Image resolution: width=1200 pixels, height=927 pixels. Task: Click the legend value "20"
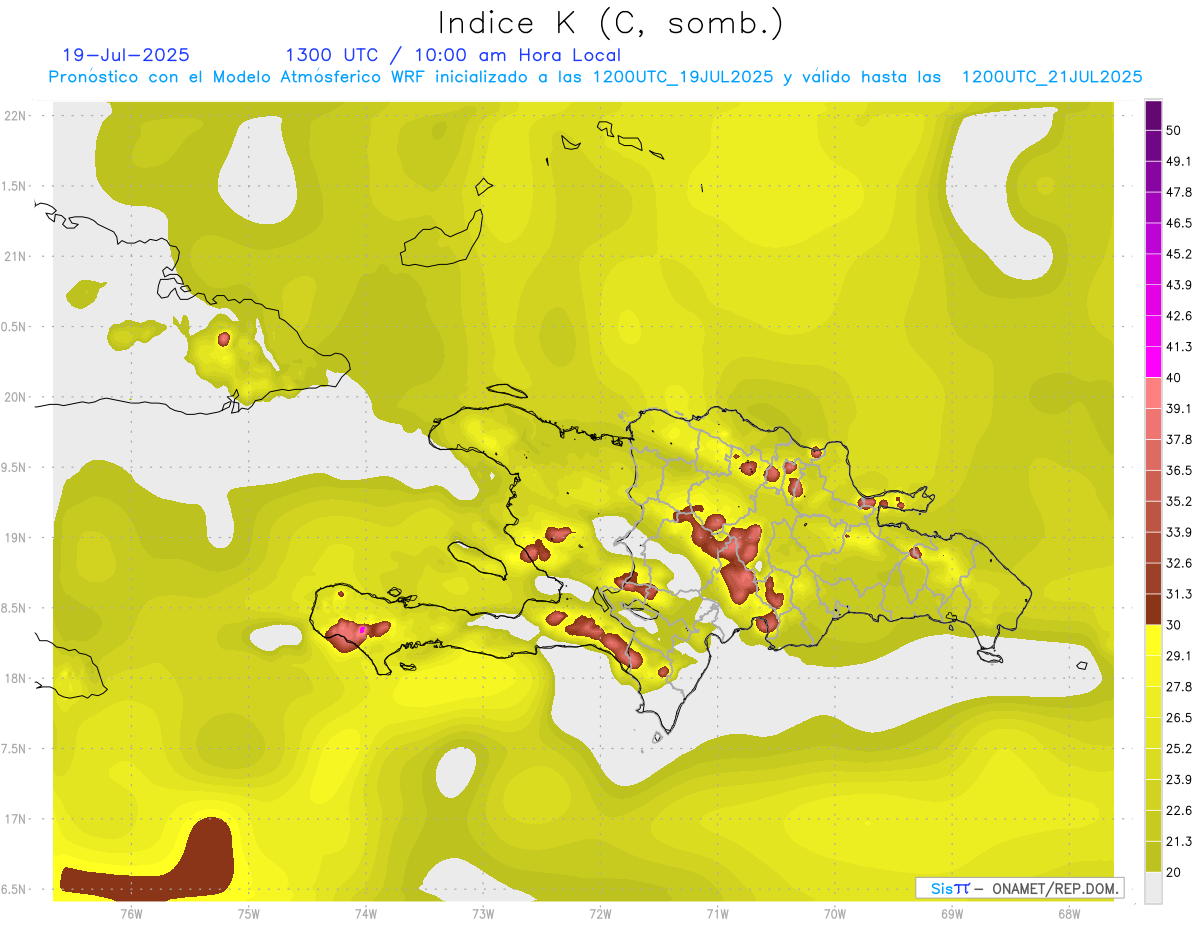pos(1175,872)
